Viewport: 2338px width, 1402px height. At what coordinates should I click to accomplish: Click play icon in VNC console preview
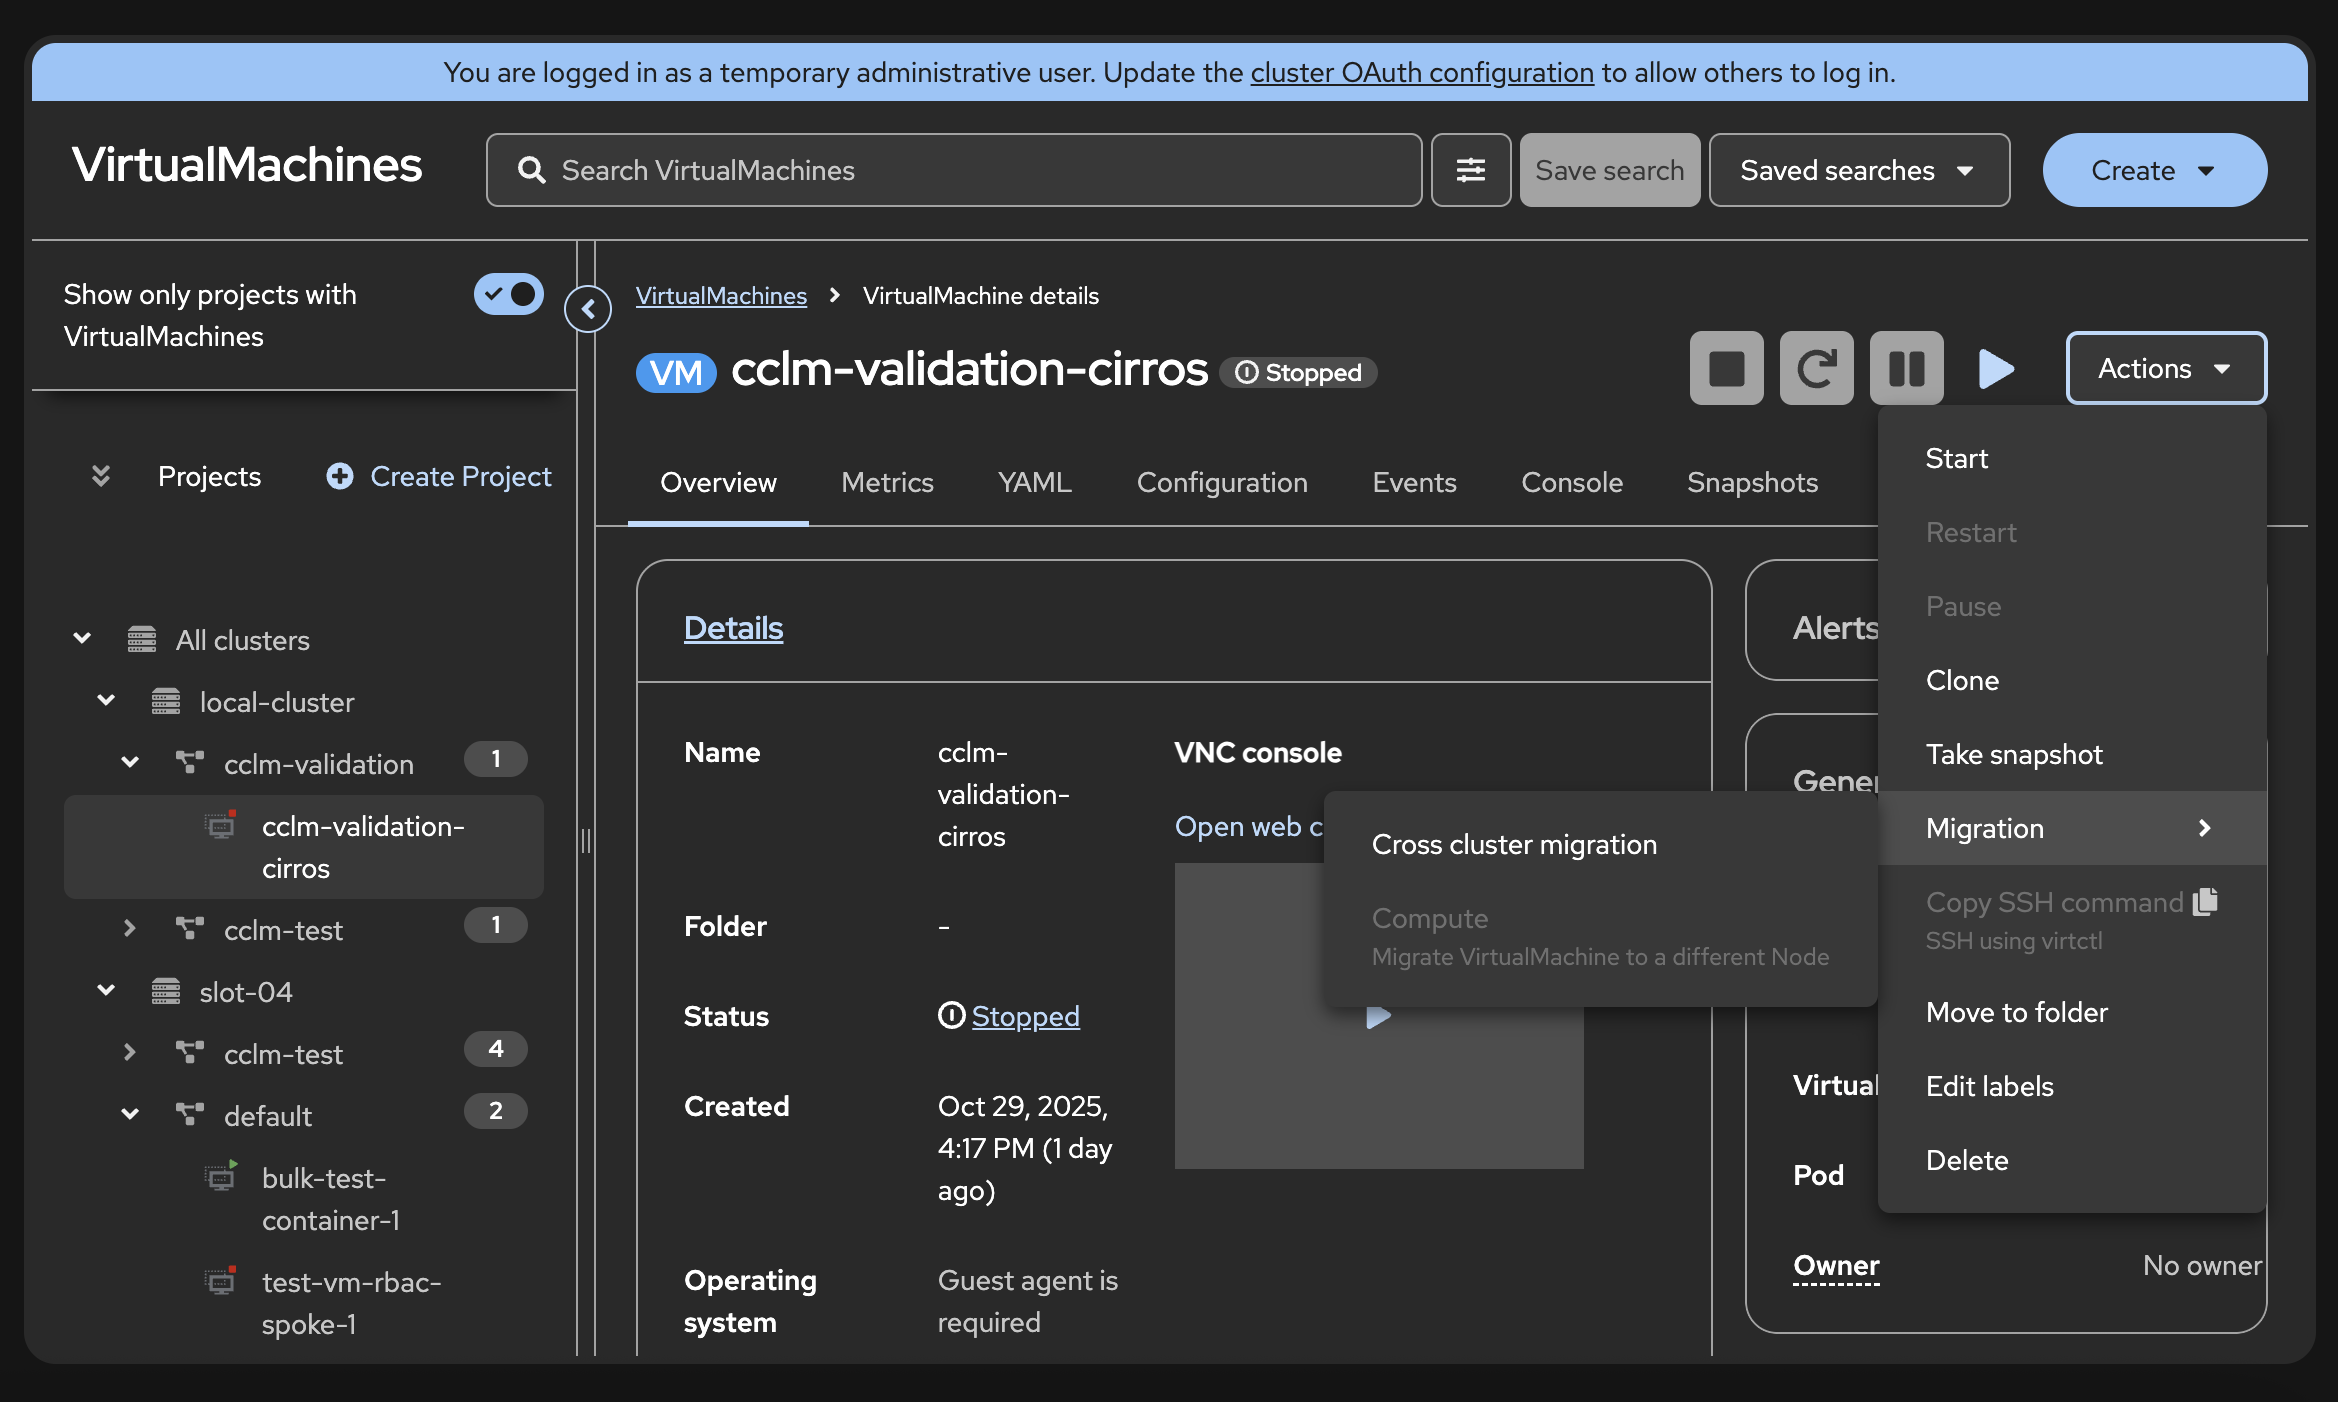pos(1378,1017)
